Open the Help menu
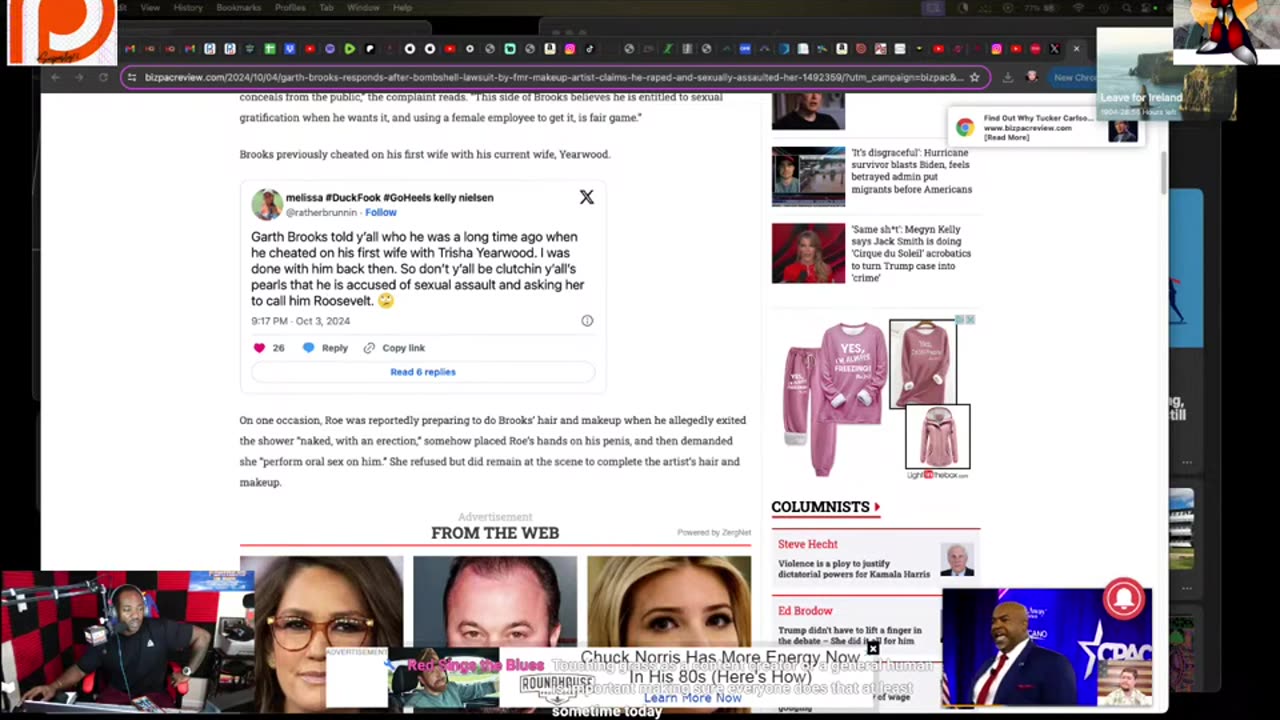This screenshot has width=1280, height=720. point(402,8)
